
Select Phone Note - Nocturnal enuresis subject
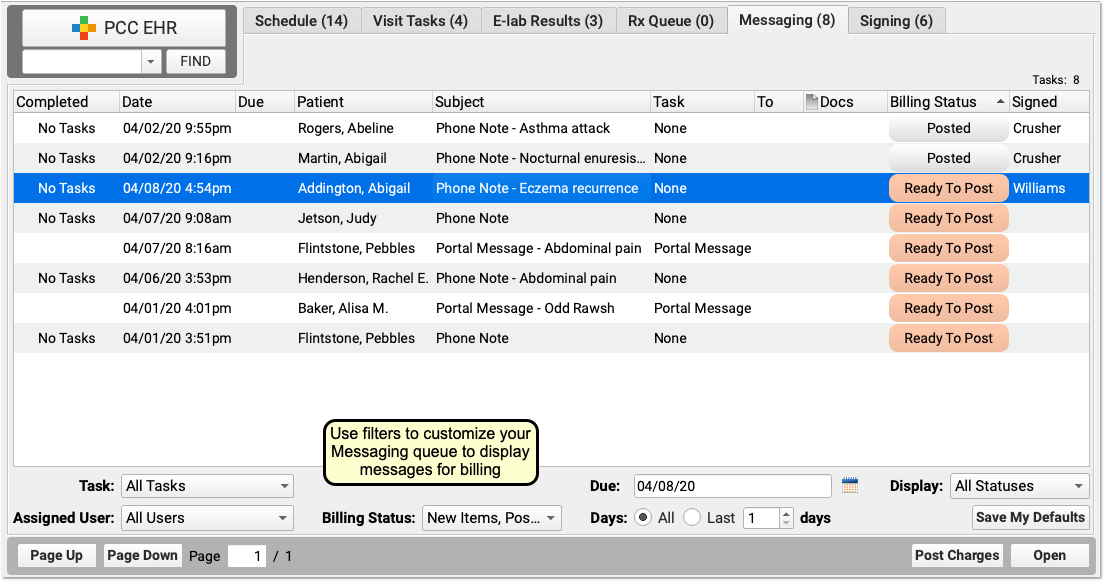tap(541, 159)
